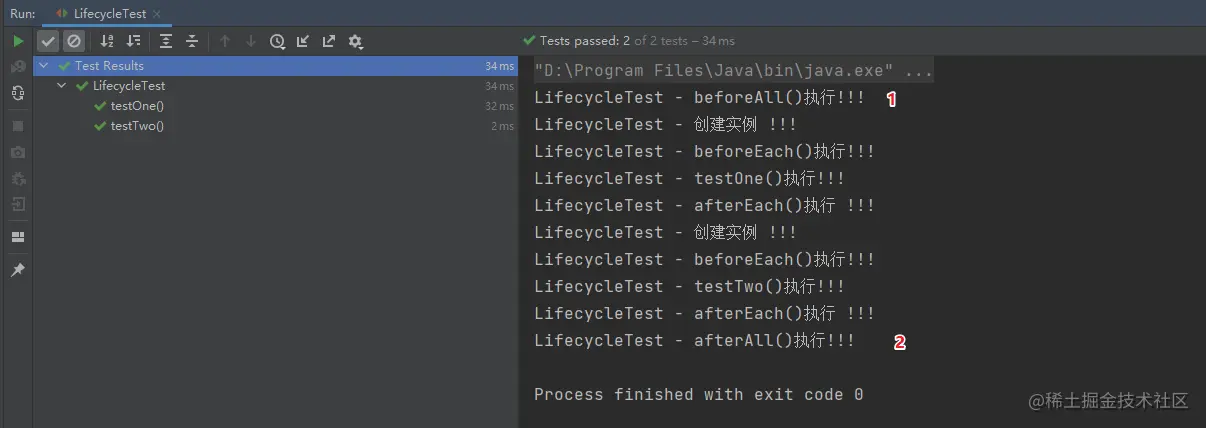Toggle the Show Passed checkmark filter
This screenshot has width=1206, height=428.
[48, 41]
